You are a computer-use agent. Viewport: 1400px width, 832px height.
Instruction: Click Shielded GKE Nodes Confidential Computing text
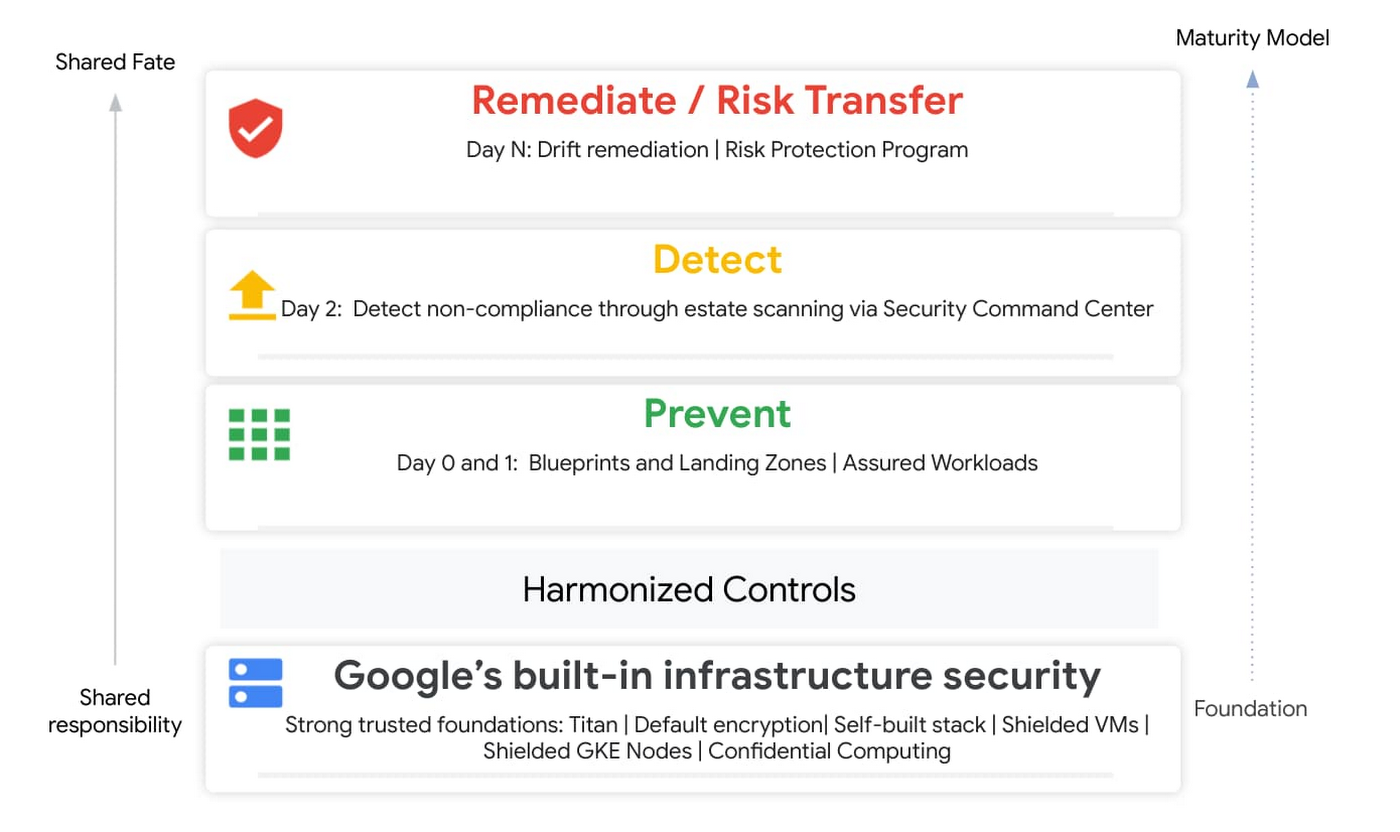pos(717,751)
